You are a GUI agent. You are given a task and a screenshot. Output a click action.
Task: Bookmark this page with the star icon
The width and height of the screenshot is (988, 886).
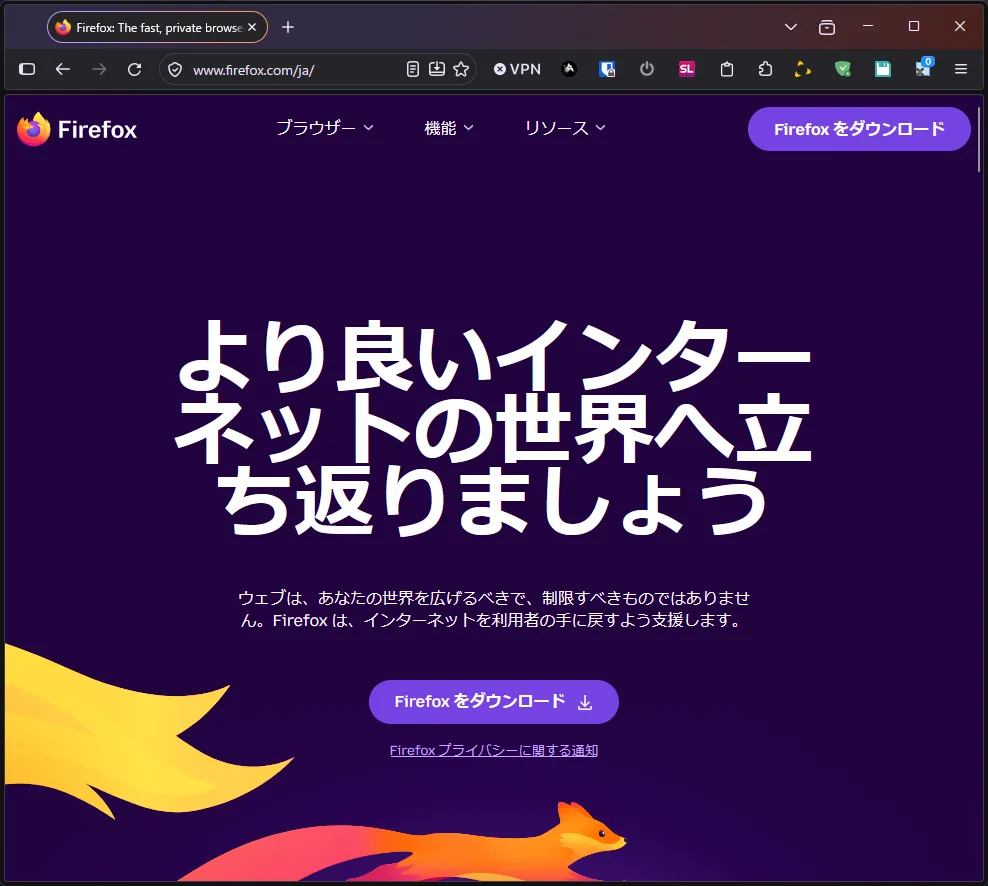[x=461, y=69]
